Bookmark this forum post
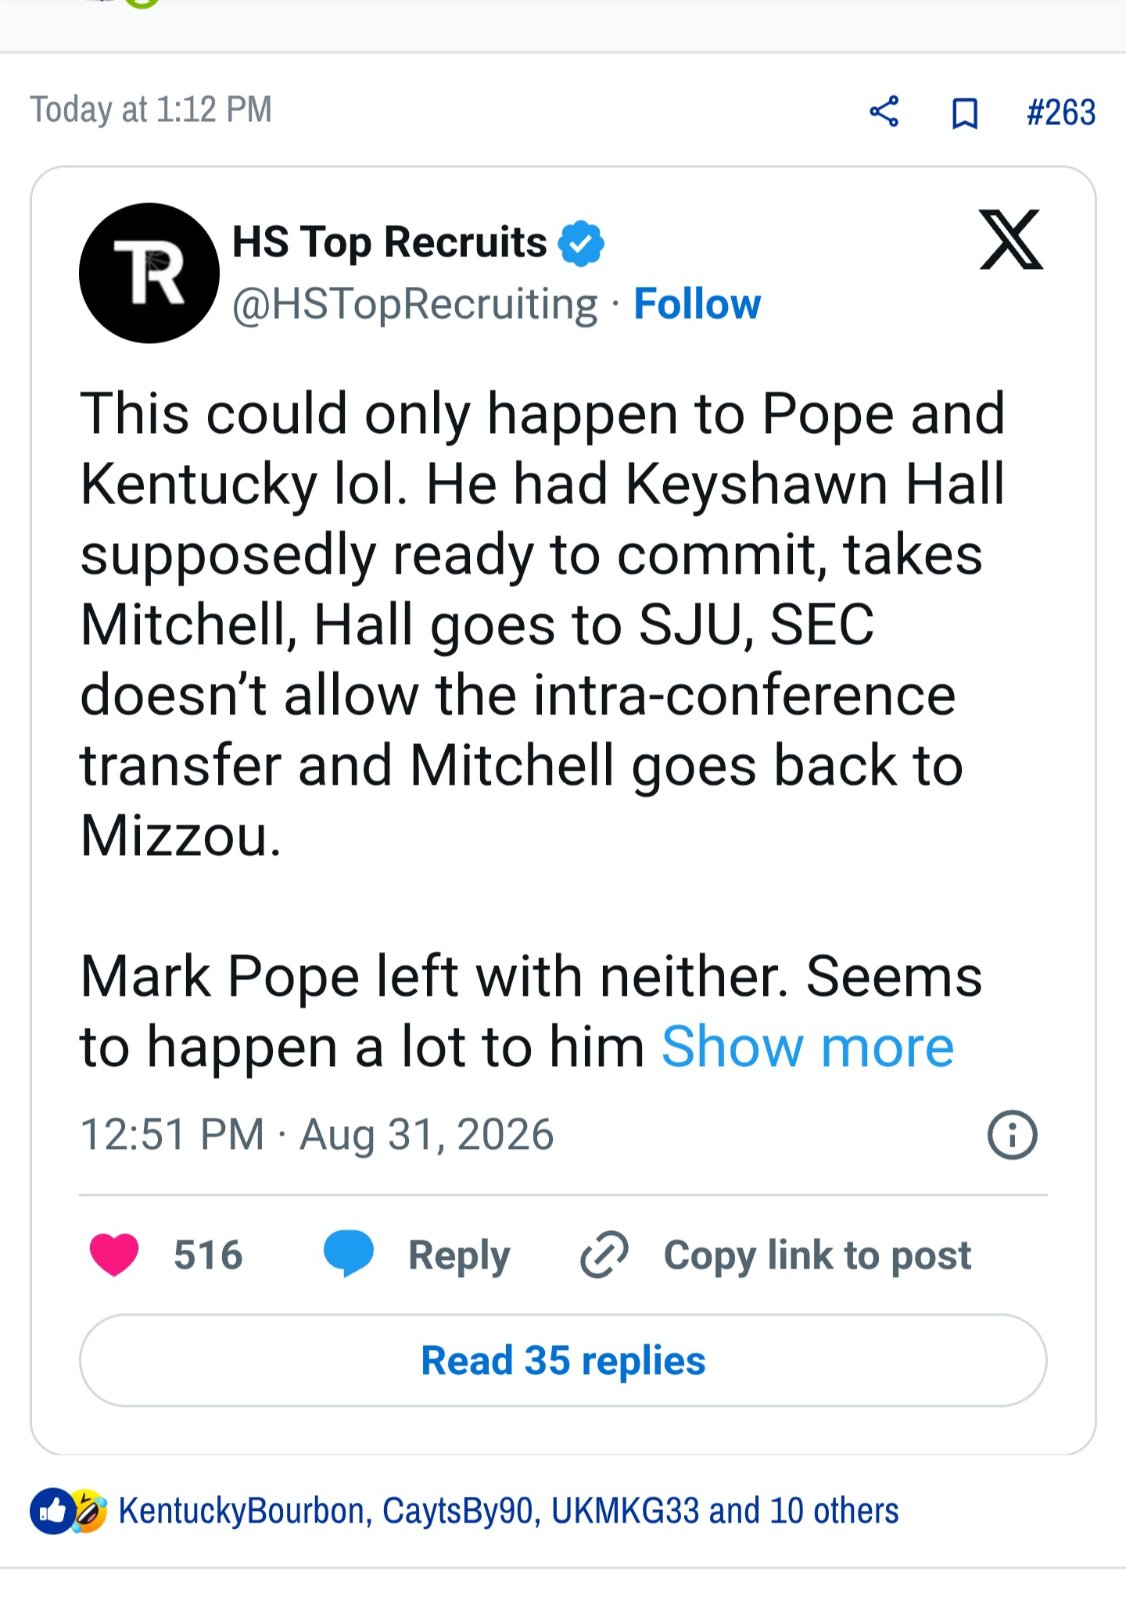1126x1600 pixels. pyautogui.click(x=964, y=113)
